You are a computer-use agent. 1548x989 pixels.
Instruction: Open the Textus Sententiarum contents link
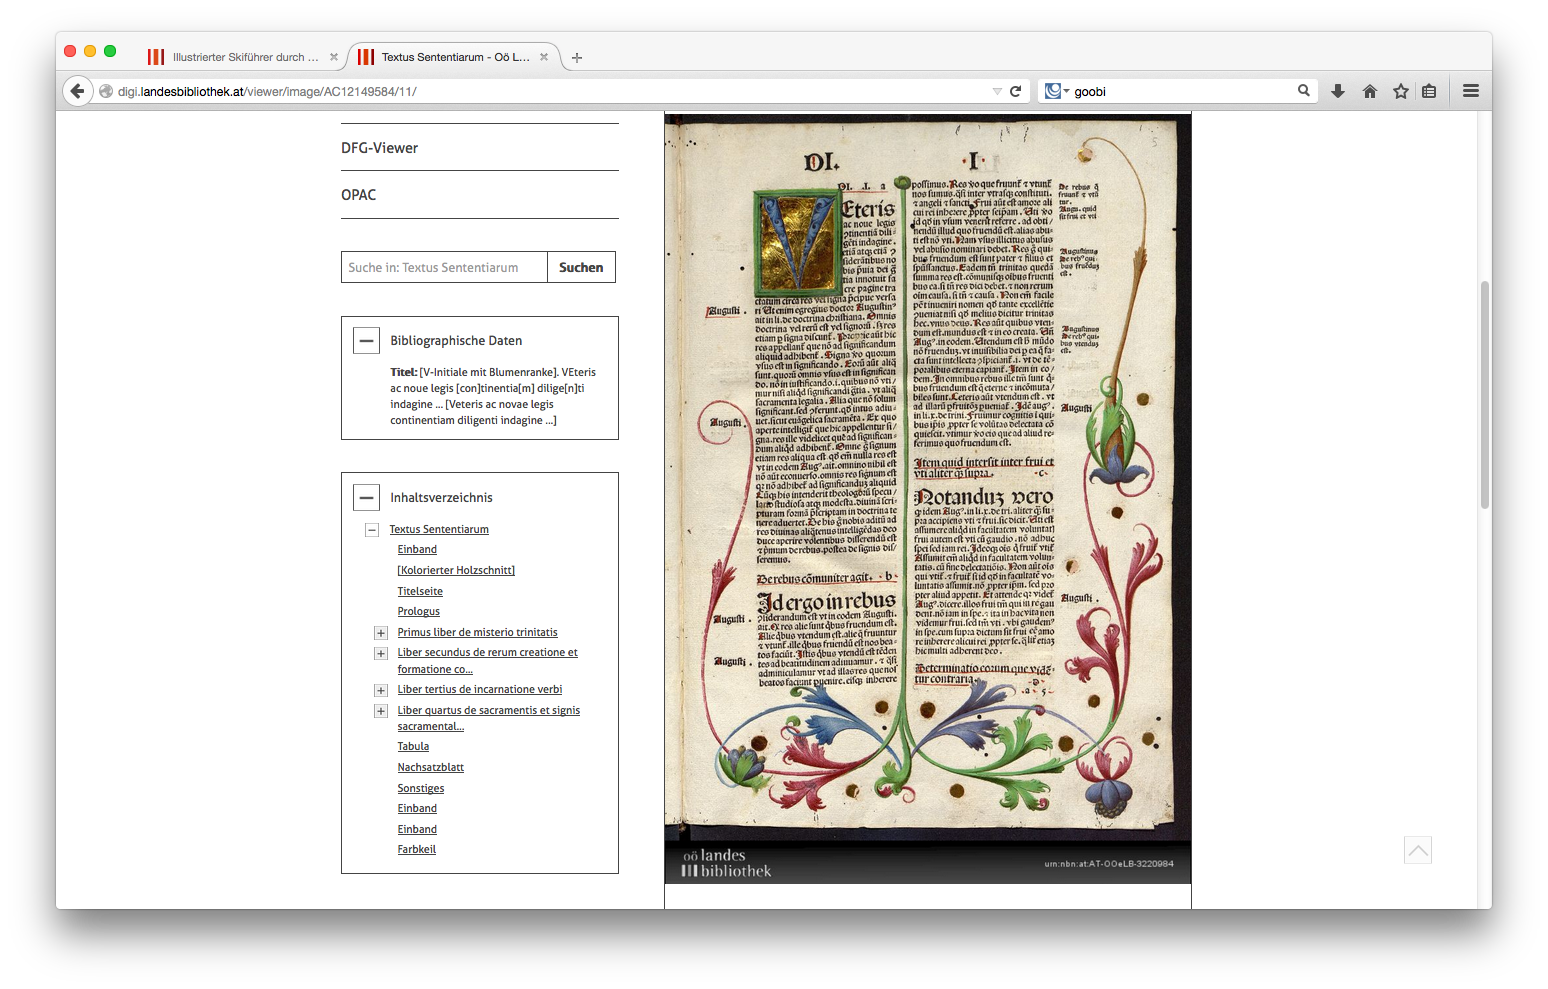[439, 530]
